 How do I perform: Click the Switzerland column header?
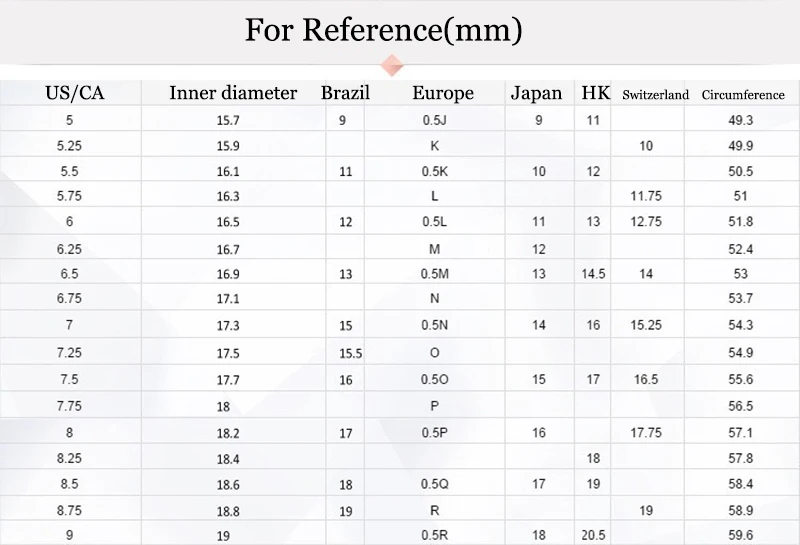pos(656,94)
